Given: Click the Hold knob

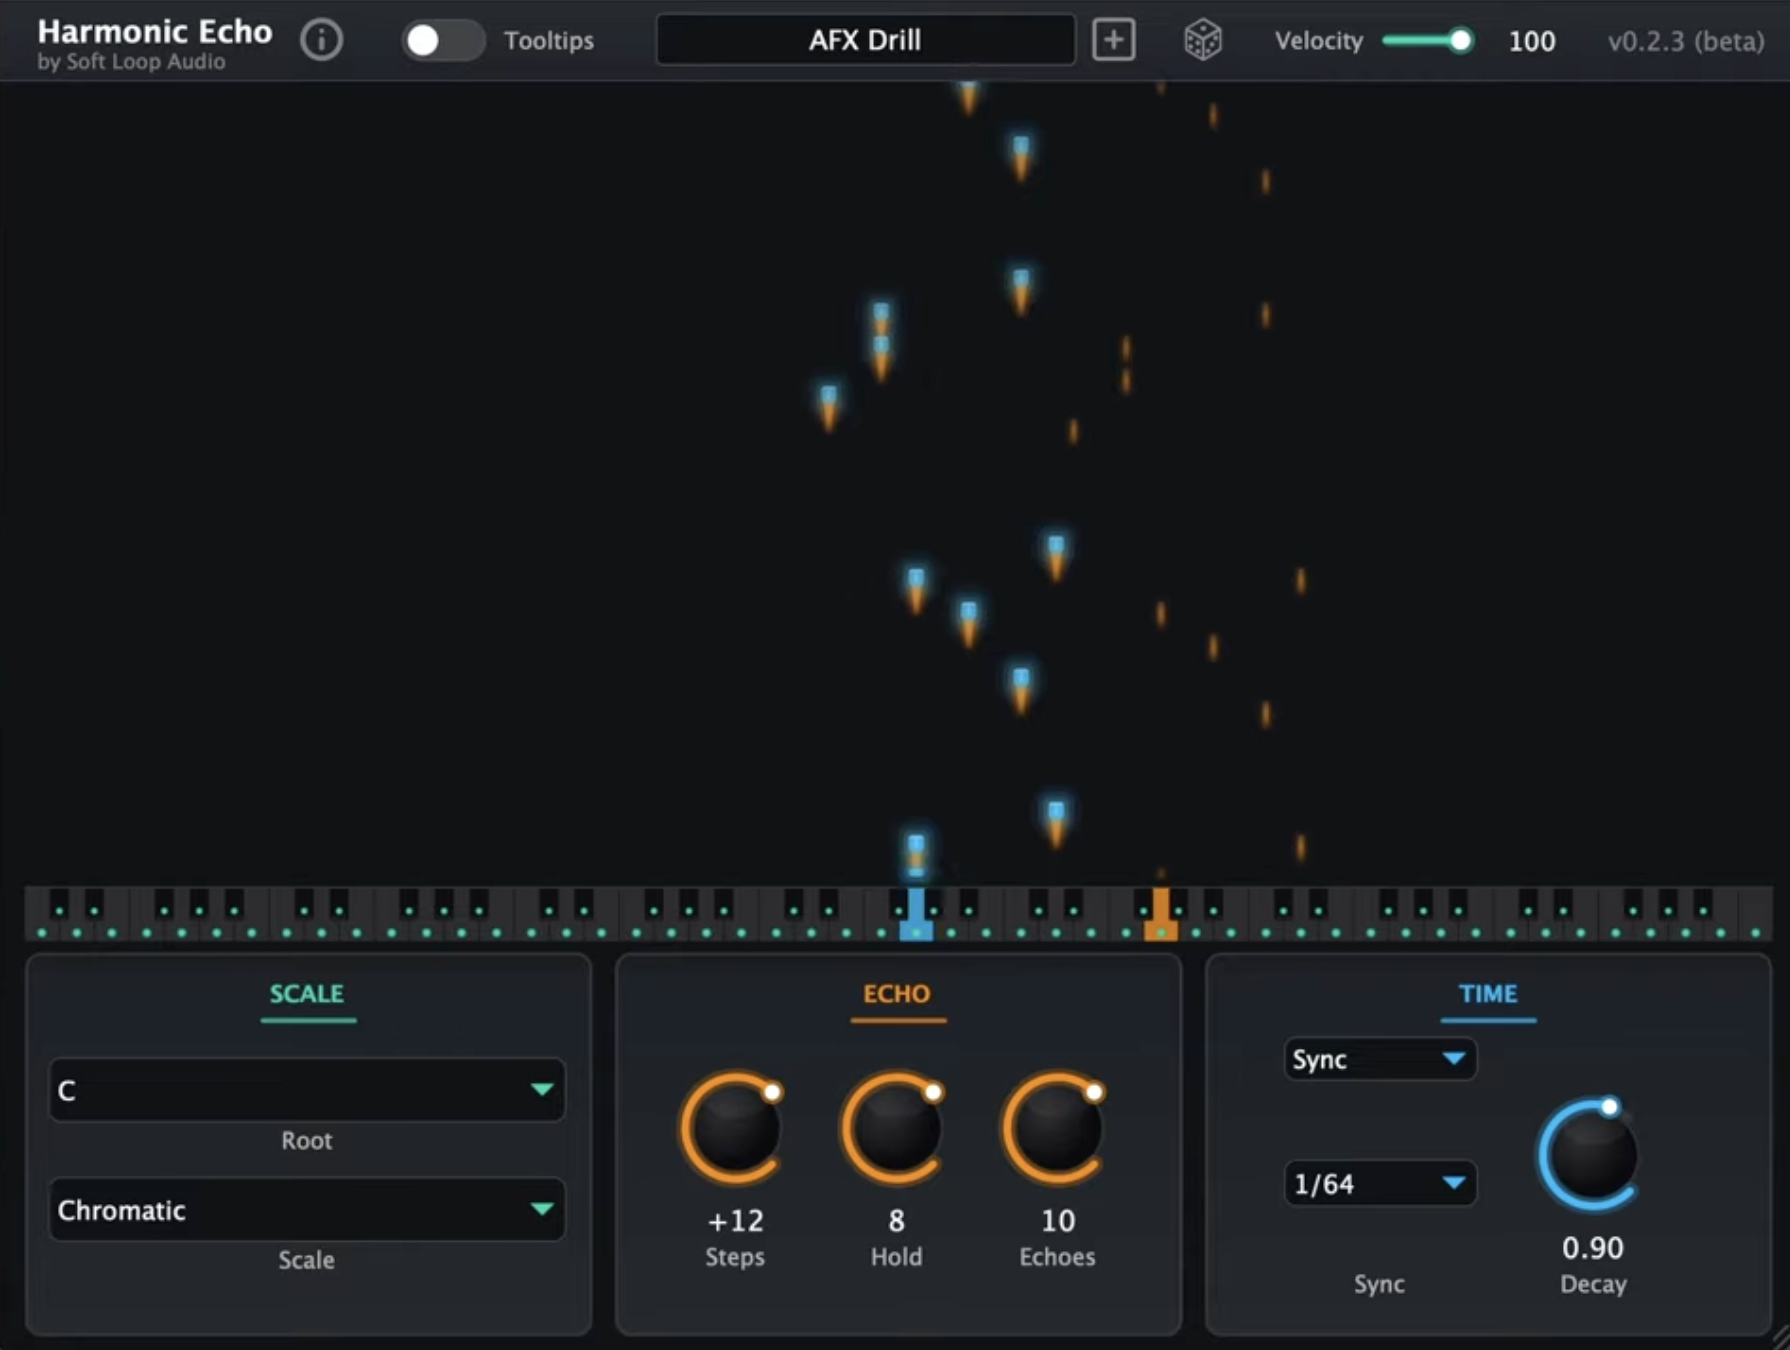Looking at the screenshot, I should pyautogui.click(x=895, y=1128).
